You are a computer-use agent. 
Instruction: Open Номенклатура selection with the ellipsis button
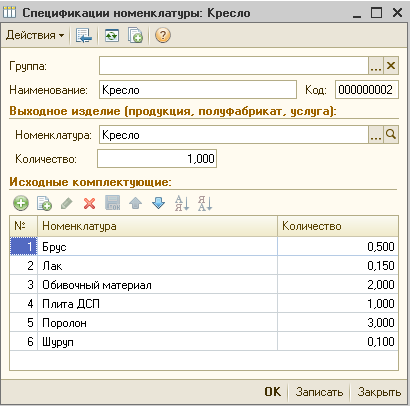pyautogui.click(x=376, y=135)
